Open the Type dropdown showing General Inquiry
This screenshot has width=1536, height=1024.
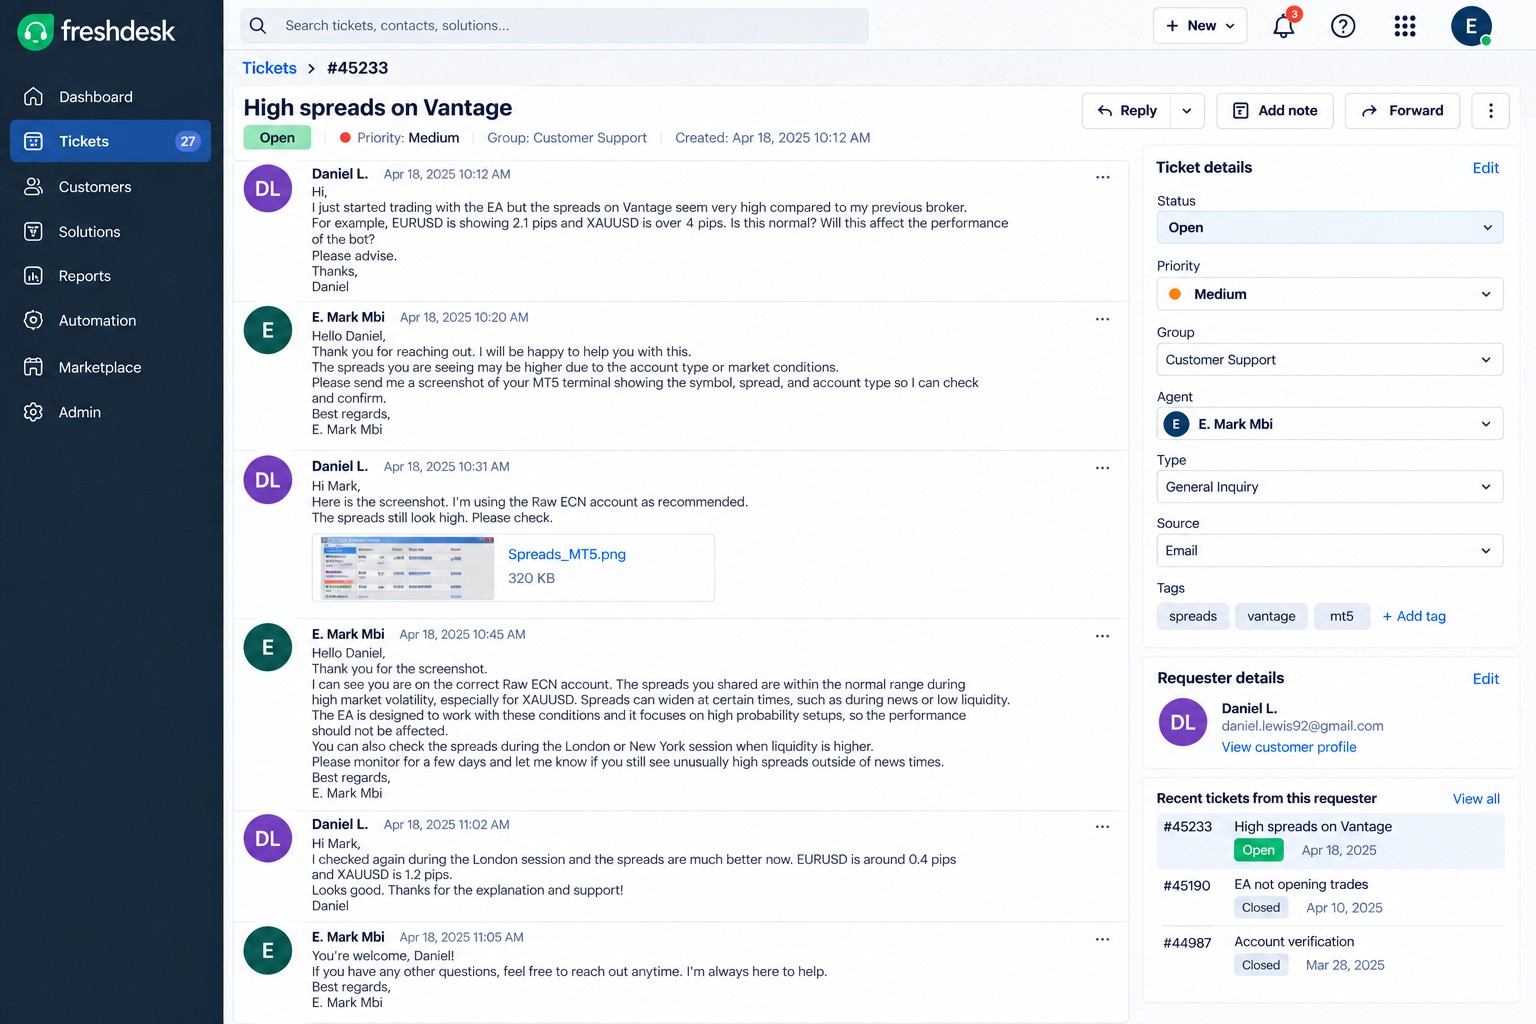click(x=1330, y=487)
